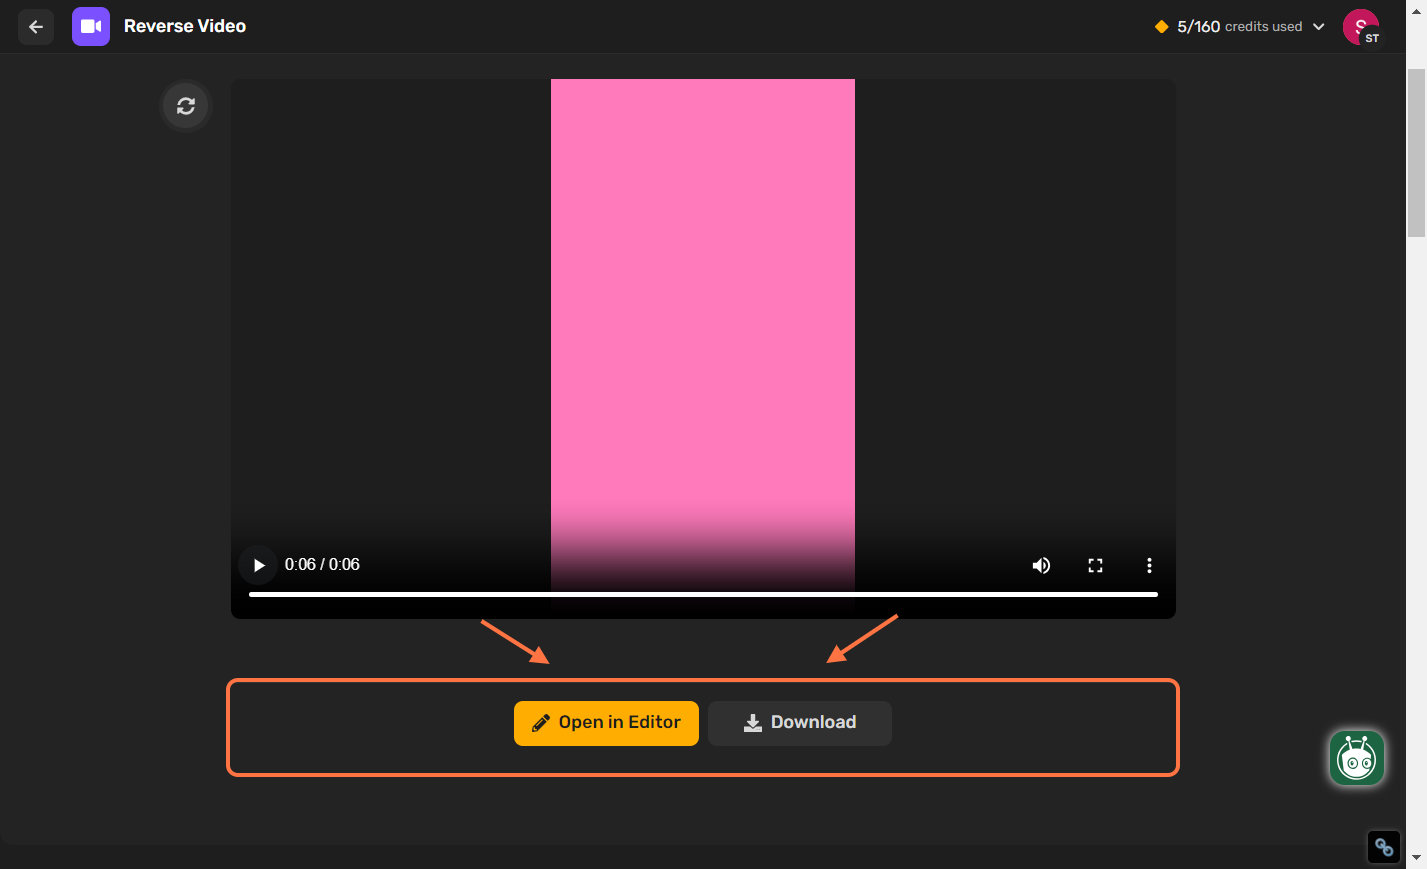Click the link icon near bottom right
The height and width of the screenshot is (869, 1427).
1384,846
